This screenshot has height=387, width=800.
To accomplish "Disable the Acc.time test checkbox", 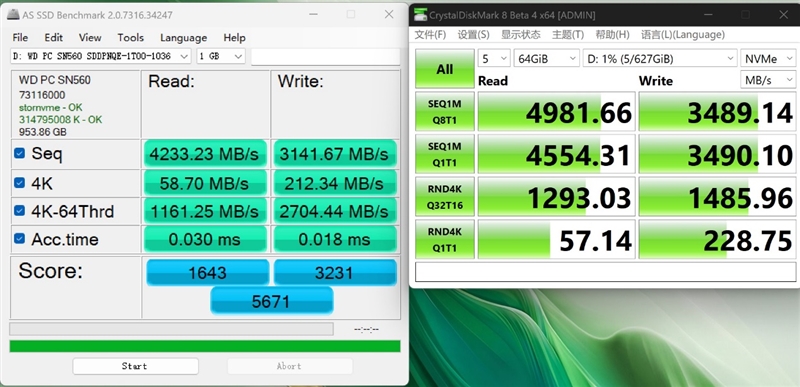I will [19, 238].
